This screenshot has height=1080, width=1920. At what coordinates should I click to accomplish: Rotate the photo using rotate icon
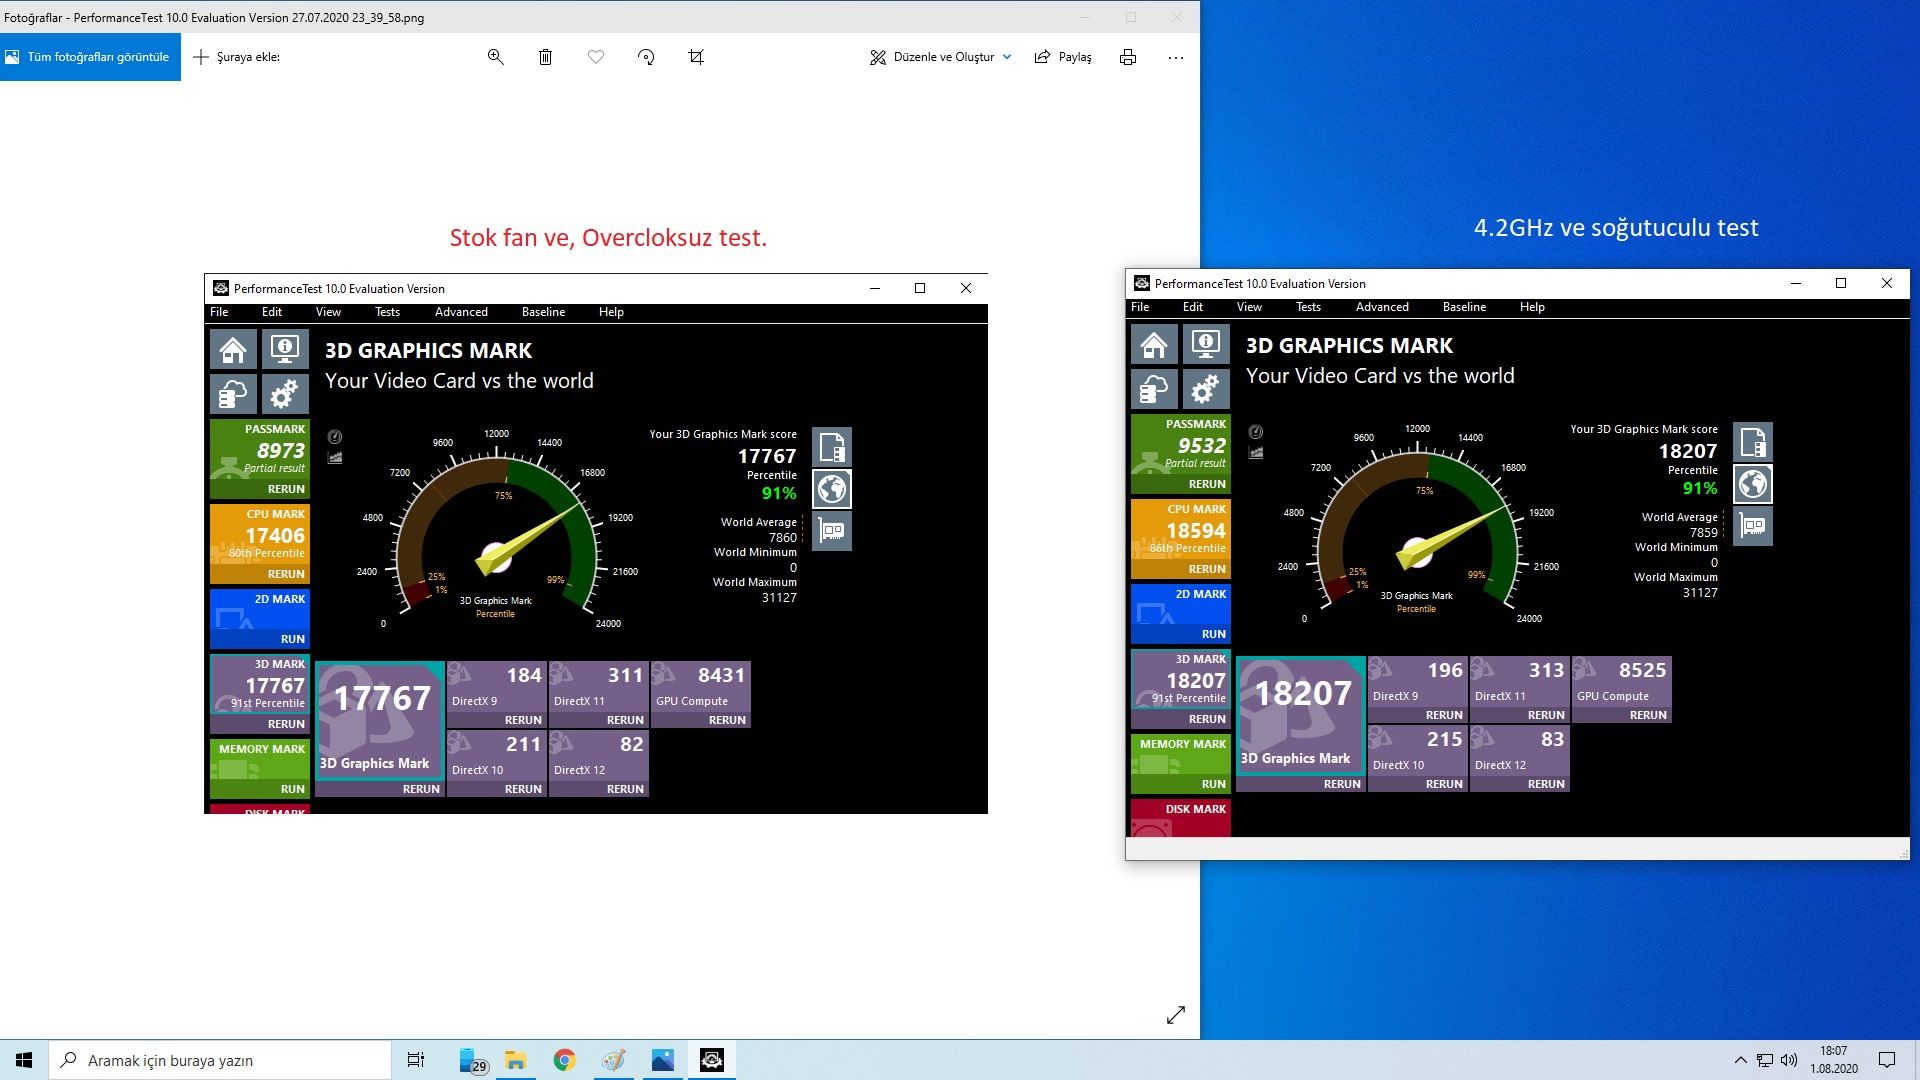pos(646,57)
